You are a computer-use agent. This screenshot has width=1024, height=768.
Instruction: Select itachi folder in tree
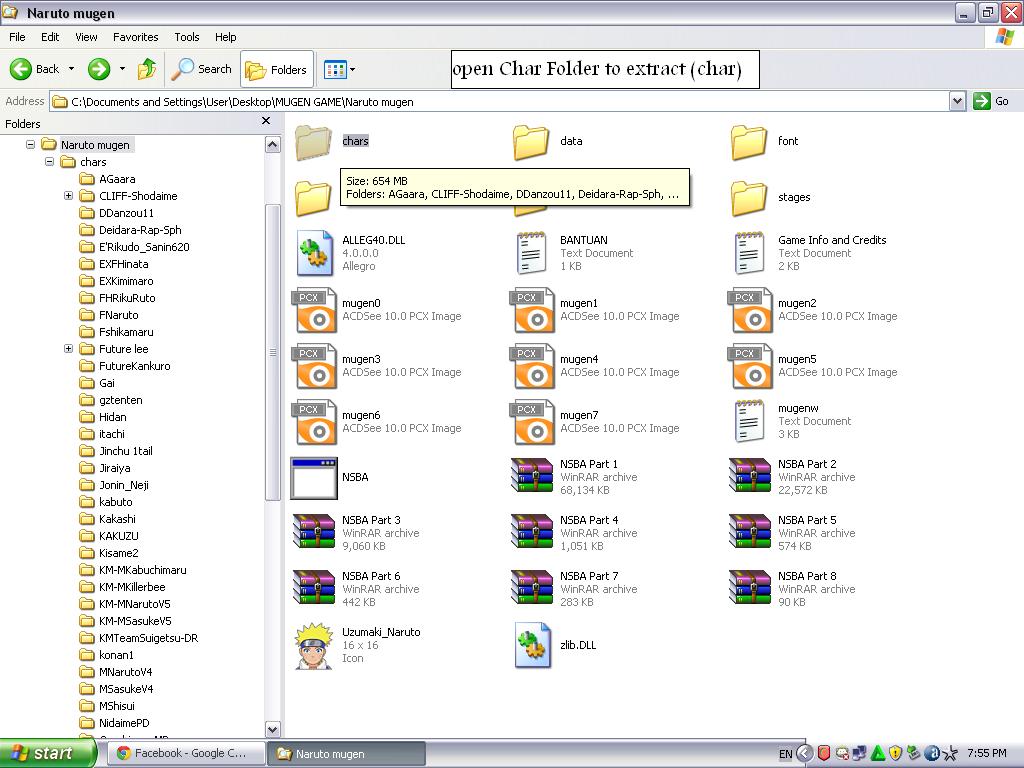(111, 434)
